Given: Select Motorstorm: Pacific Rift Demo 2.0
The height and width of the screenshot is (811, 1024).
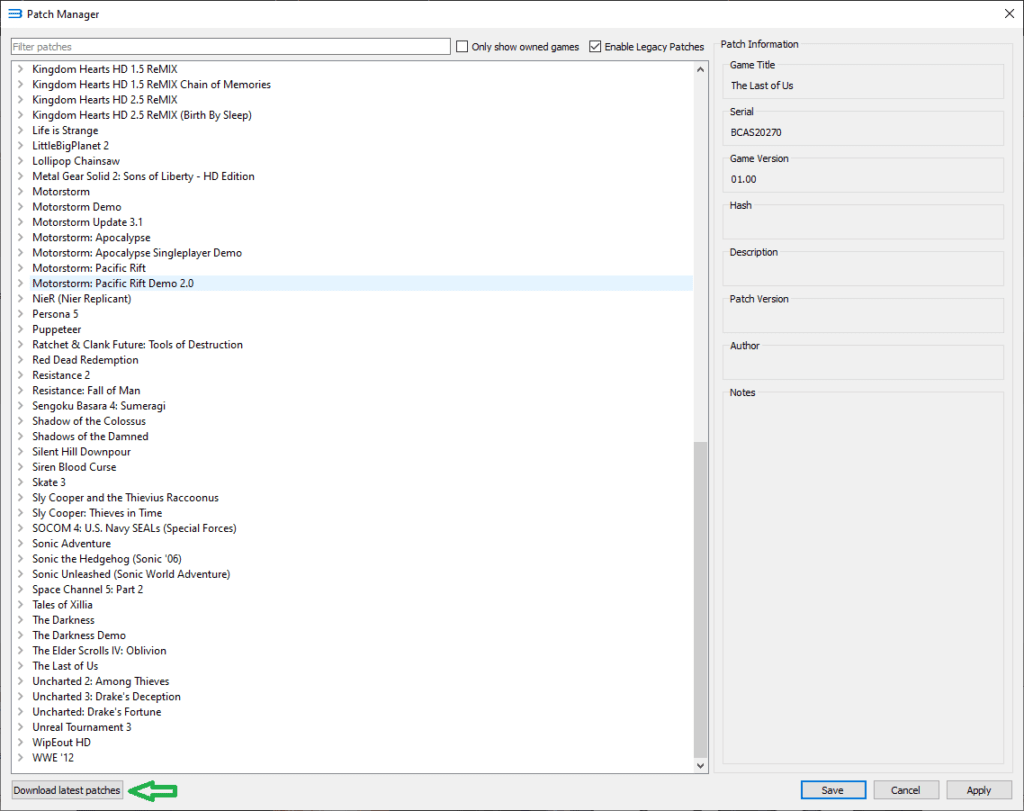Looking at the screenshot, I should (113, 283).
